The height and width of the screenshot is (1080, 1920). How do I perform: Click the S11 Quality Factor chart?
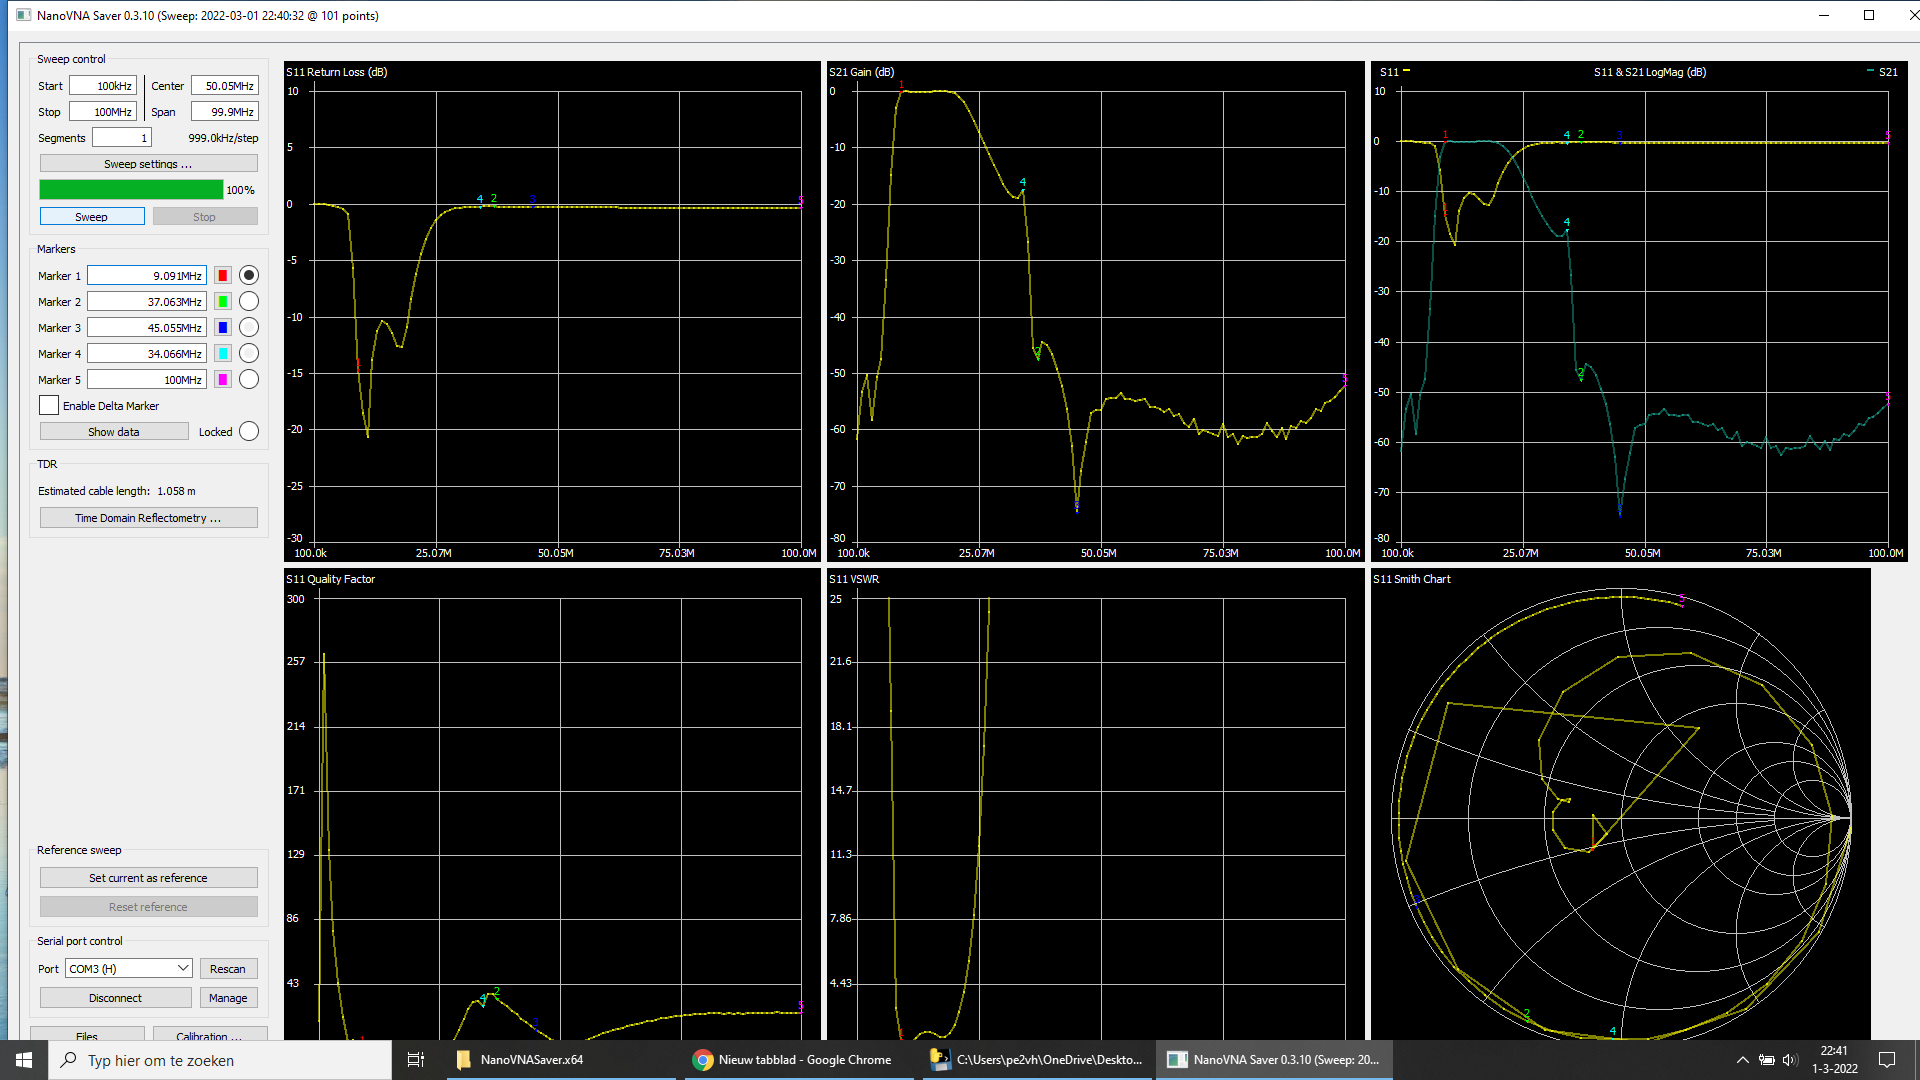(x=552, y=804)
